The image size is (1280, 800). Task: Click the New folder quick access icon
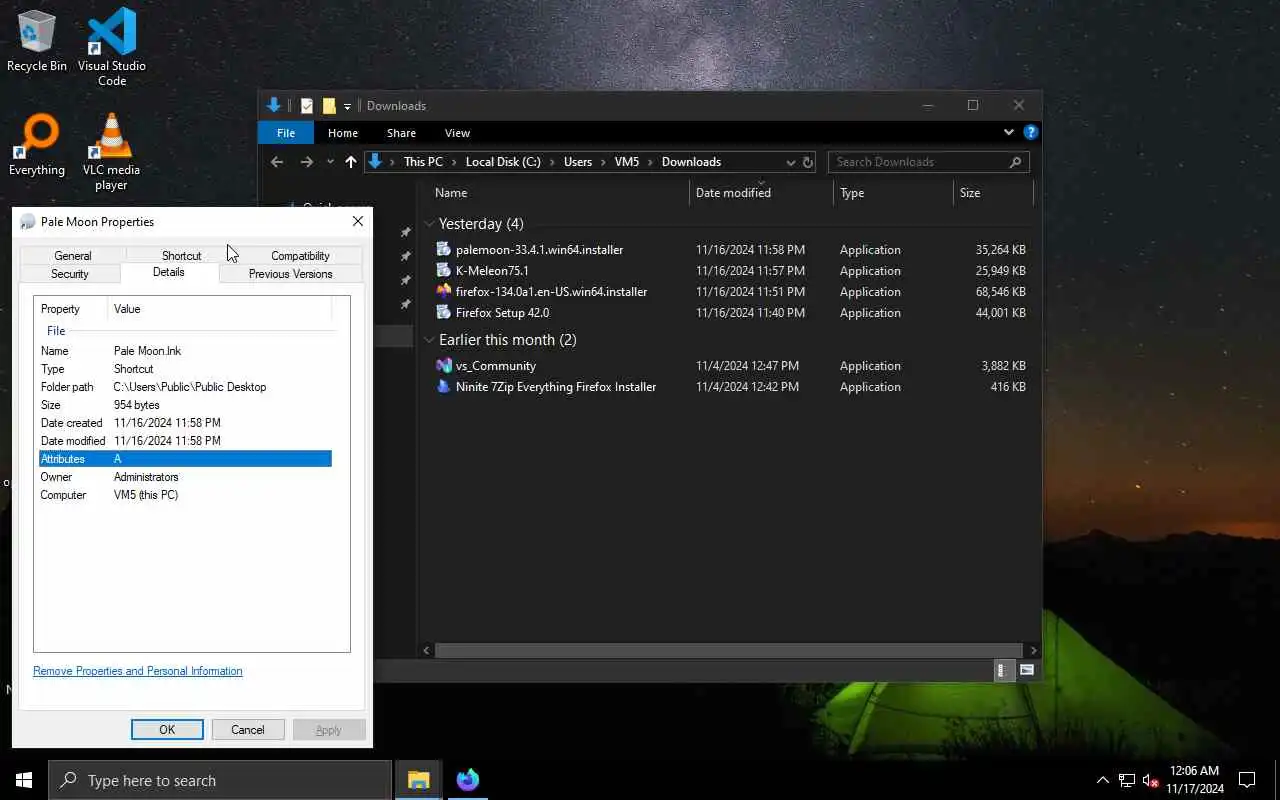329,106
